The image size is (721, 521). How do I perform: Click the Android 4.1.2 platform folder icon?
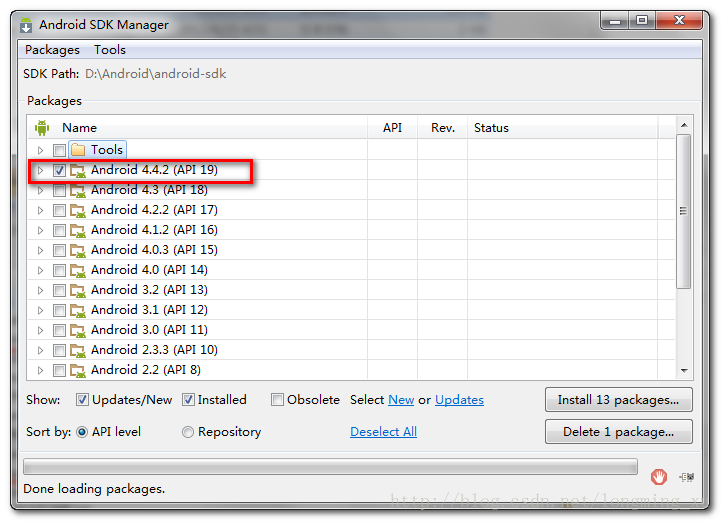coord(78,230)
